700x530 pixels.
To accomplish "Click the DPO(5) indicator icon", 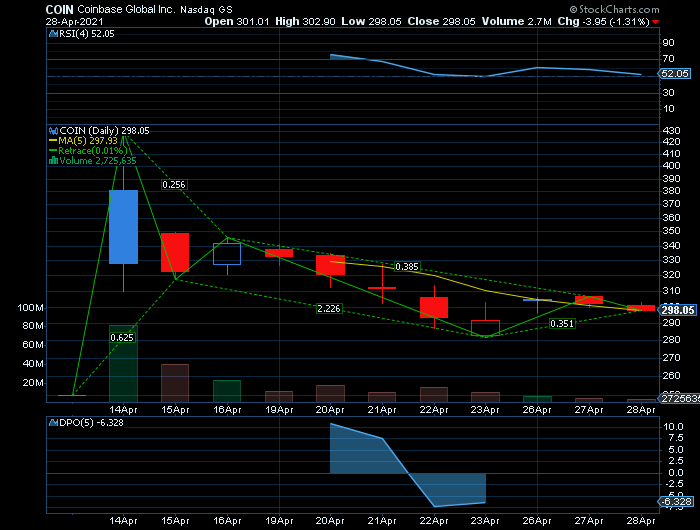I will [x=53, y=423].
